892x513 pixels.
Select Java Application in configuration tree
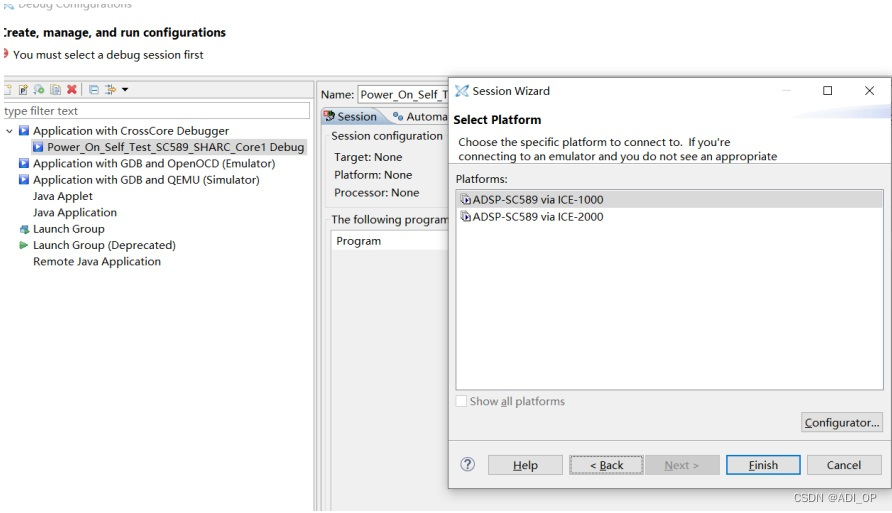tap(75, 212)
